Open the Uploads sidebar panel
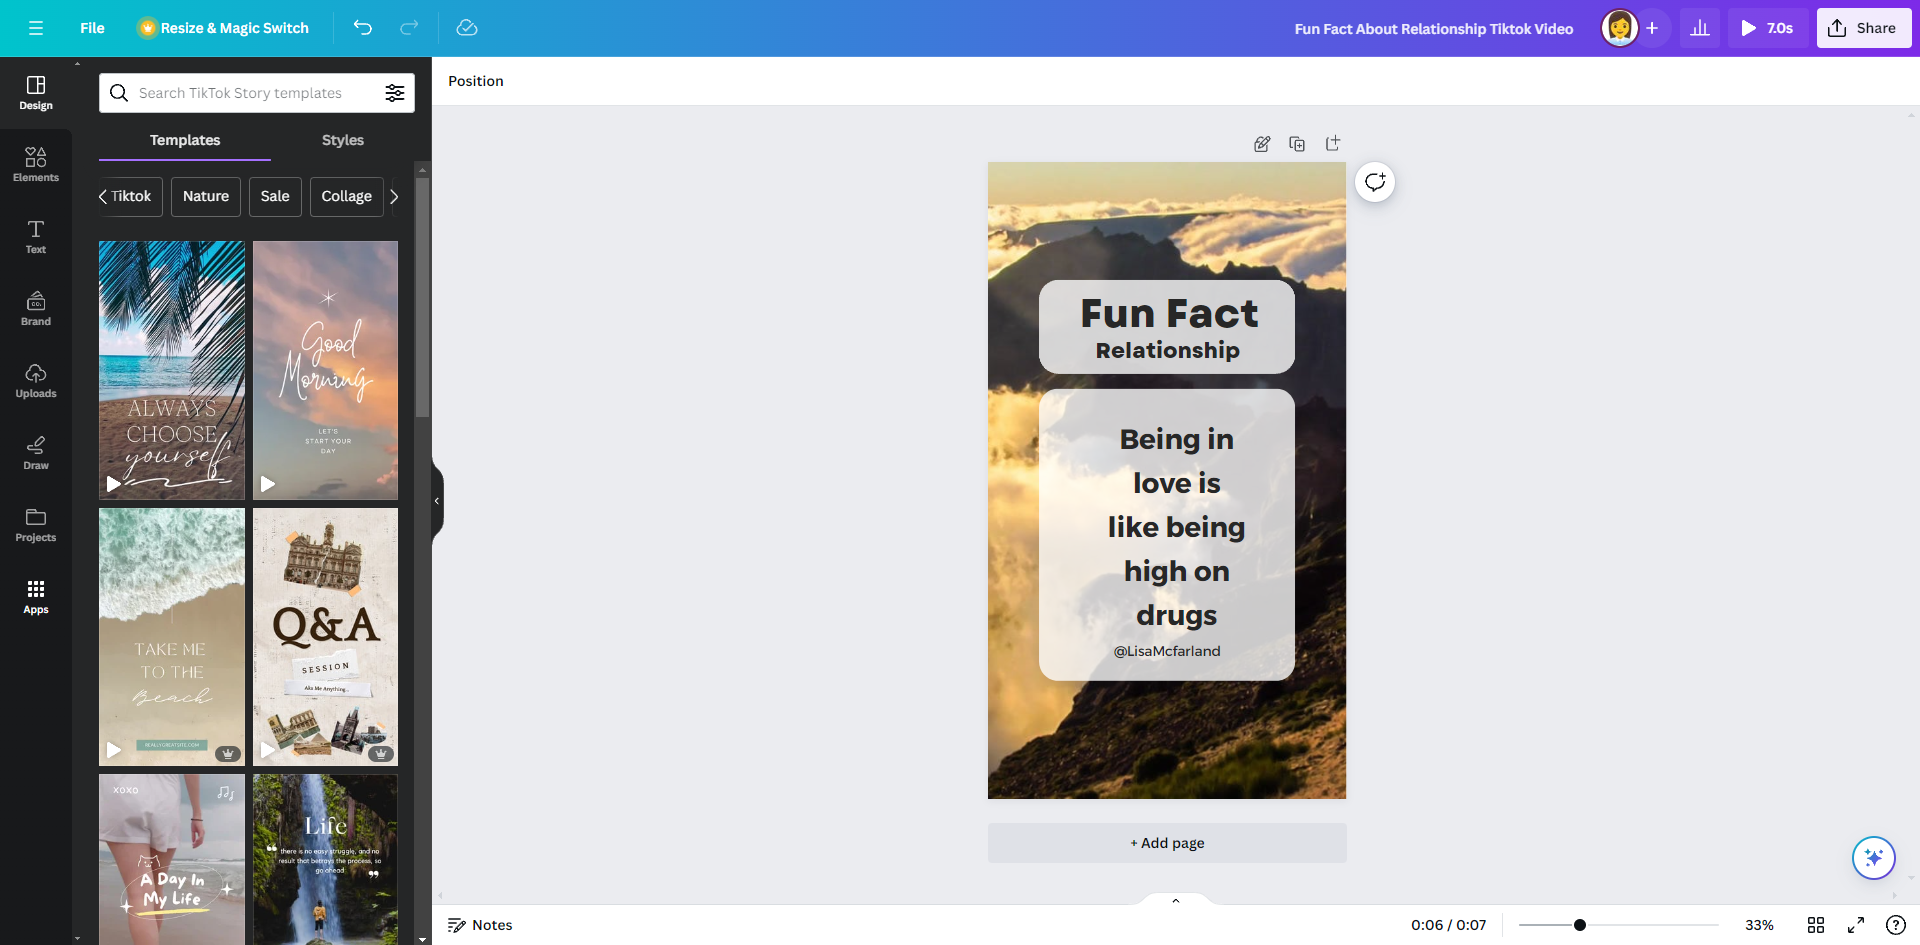Screen dimensions: 1920x945 click(36, 381)
